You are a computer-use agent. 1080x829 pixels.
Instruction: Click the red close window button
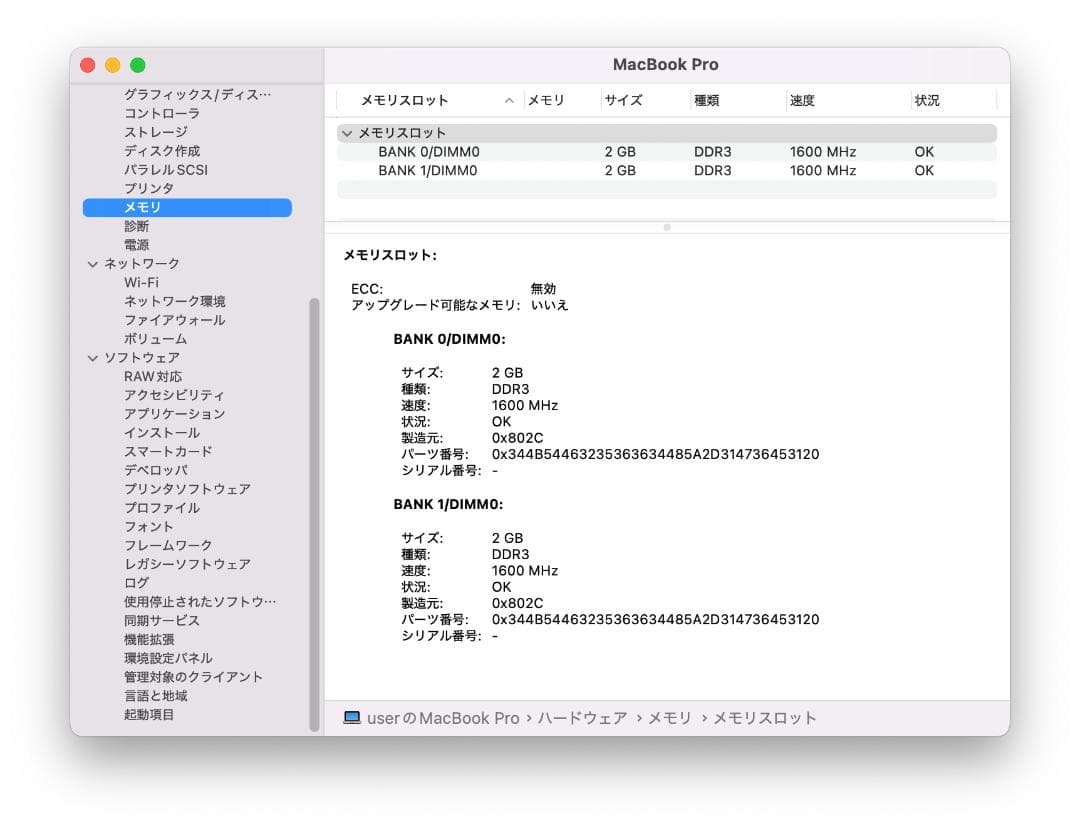coord(87,65)
